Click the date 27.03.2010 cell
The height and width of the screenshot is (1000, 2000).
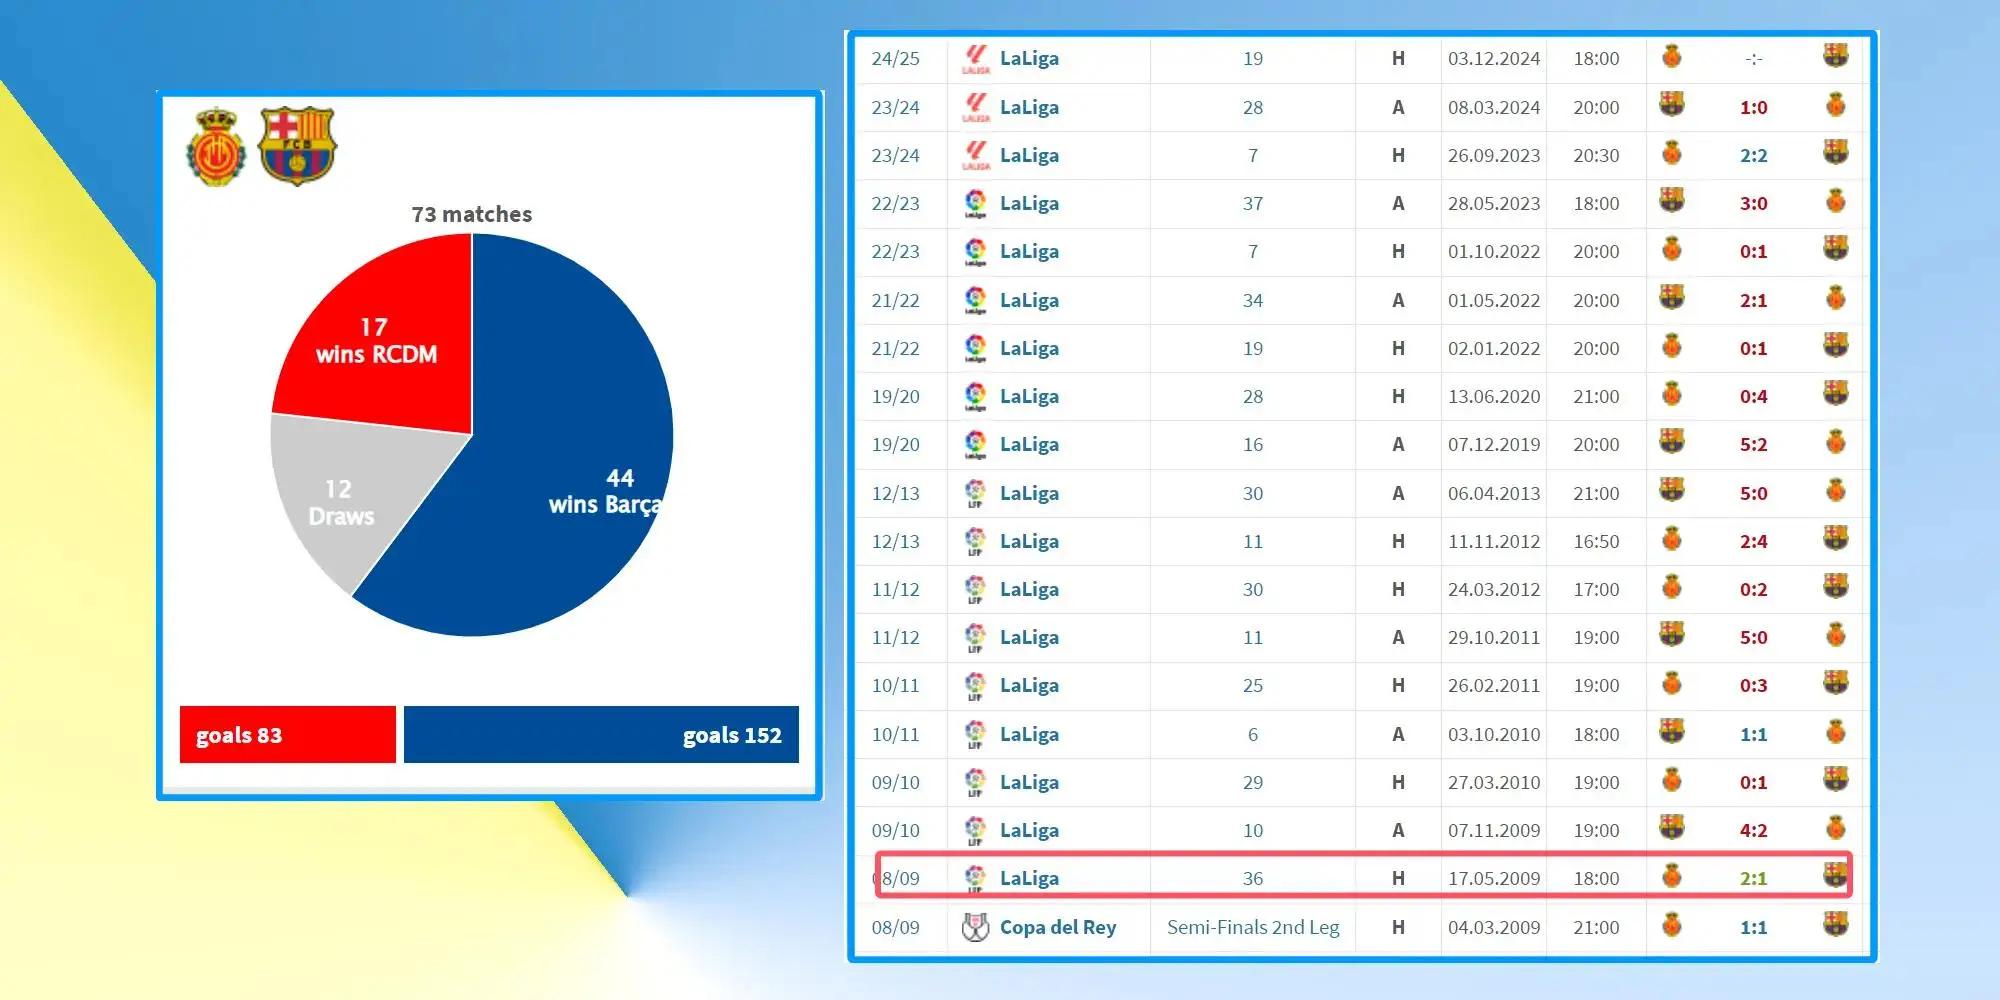tap(1494, 782)
